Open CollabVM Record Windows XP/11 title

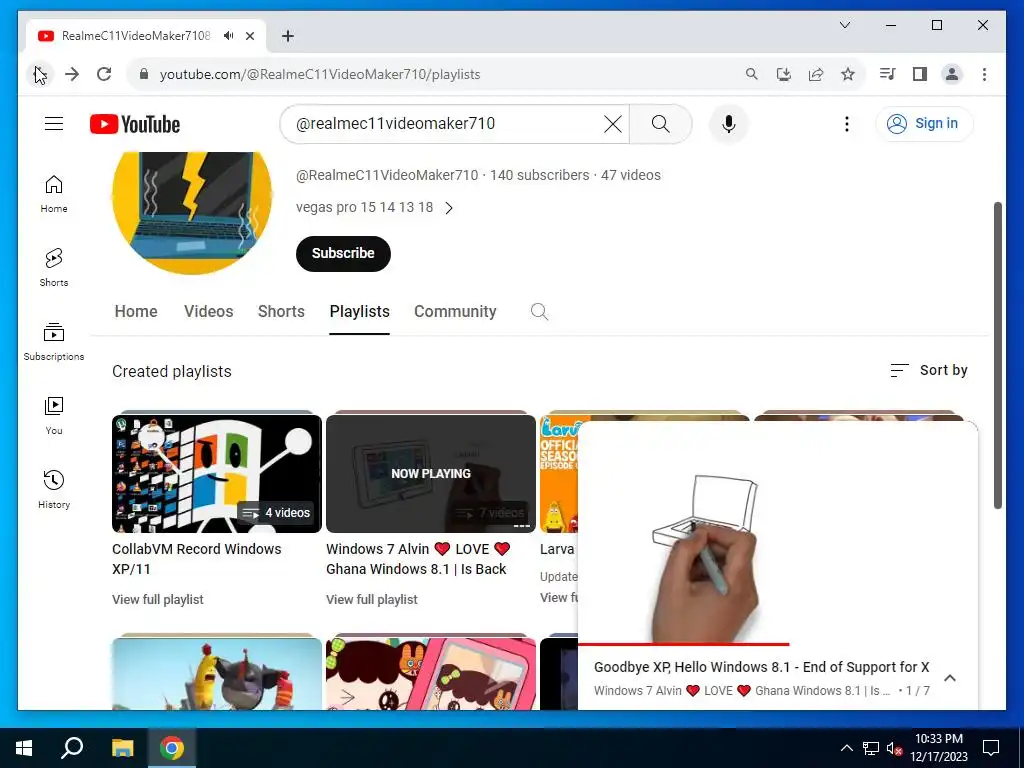[197, 559]
